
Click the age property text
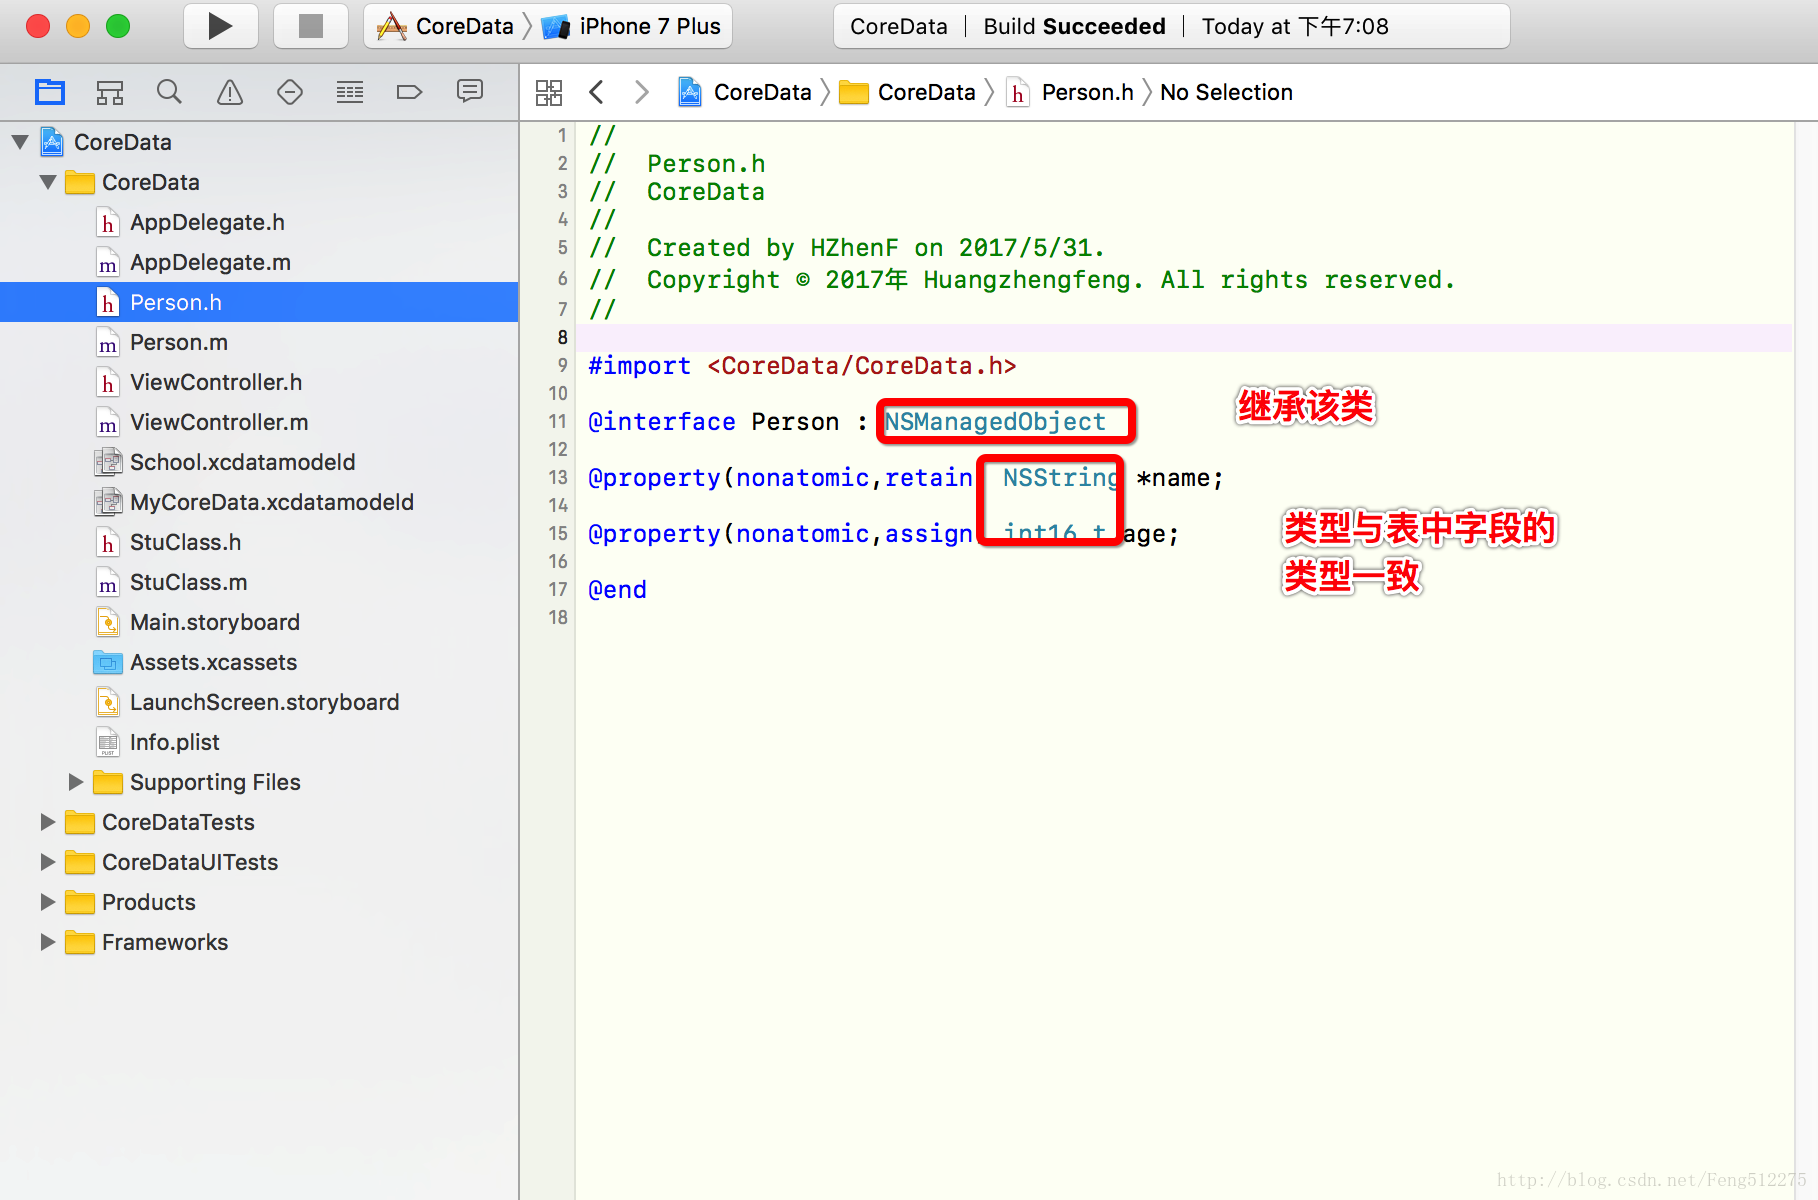coord(1150,534)
